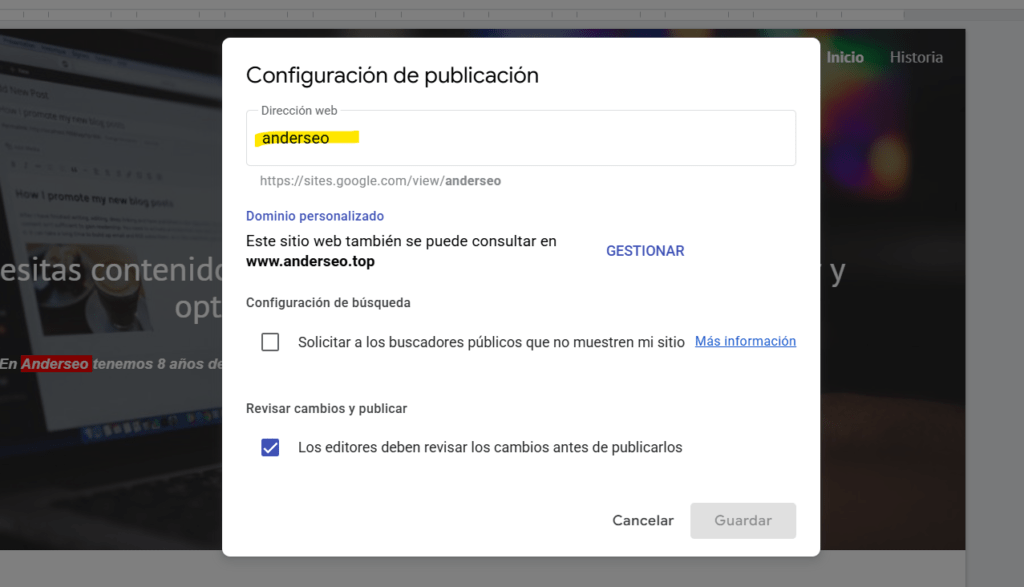
Task: Click the highlighted Anderseo word on the page
Action: tap(56, 364)
